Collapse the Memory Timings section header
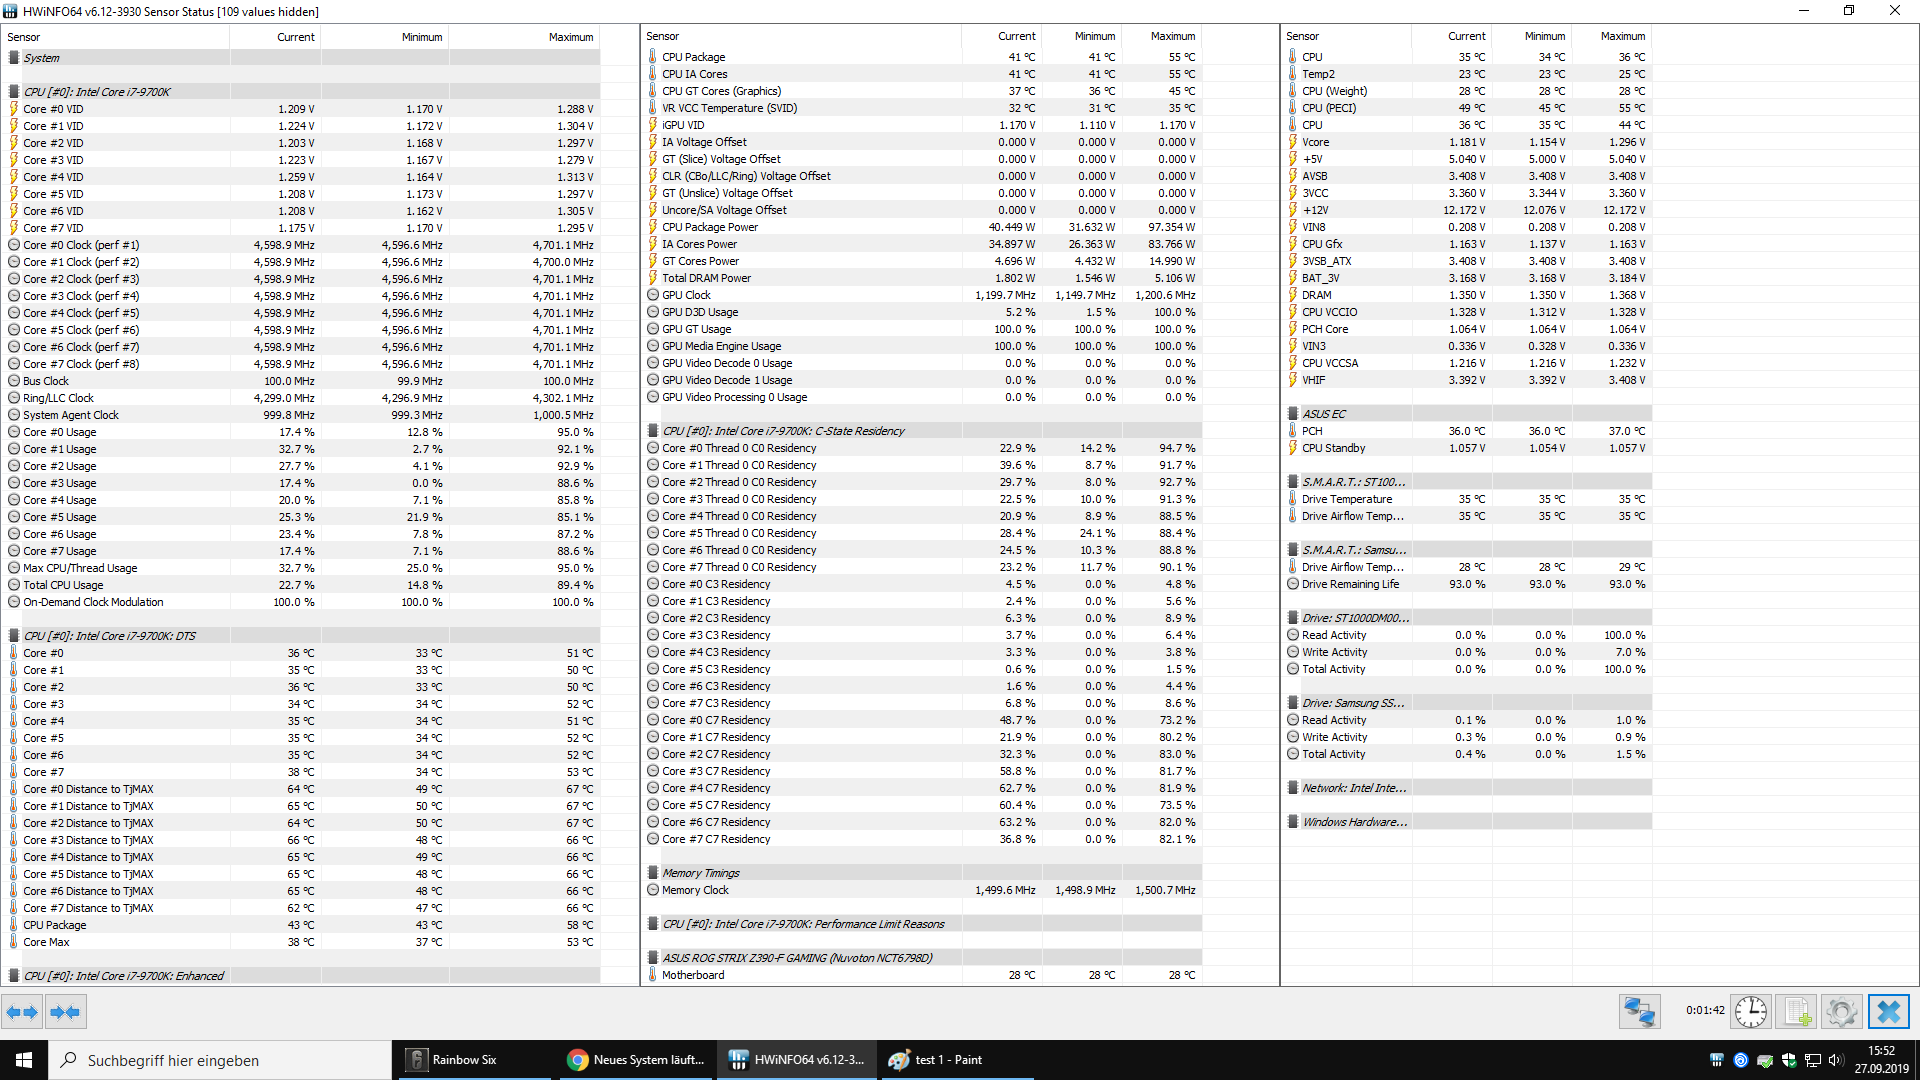The image size is (1920, 1080). (700, 873)
